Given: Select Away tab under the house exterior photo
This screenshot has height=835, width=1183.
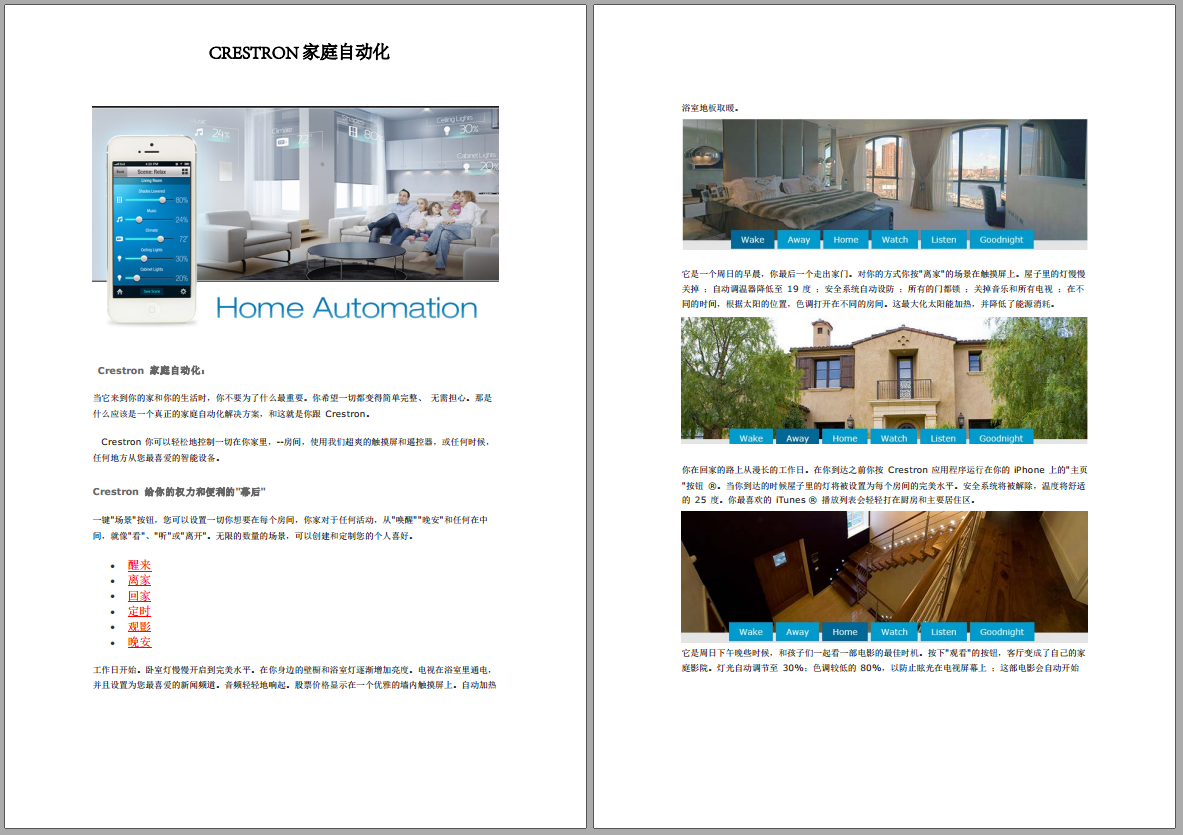Looking at the screenshot, I should (x=797, y=438).
